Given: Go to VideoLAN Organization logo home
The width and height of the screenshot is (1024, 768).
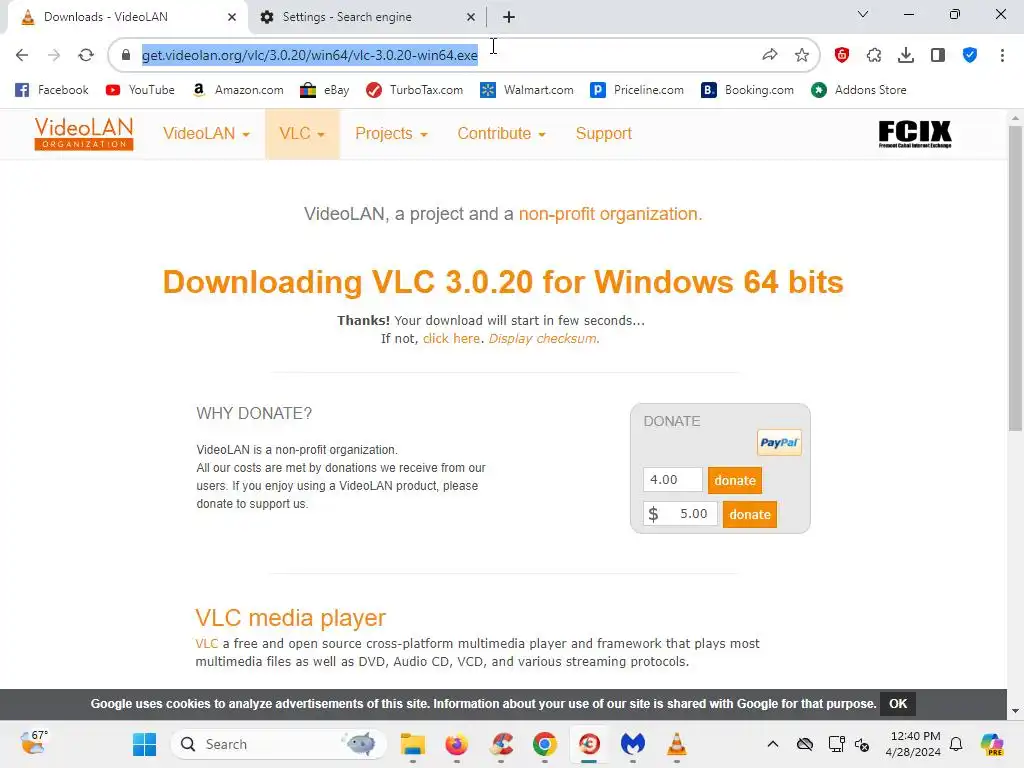Looking at the screenshot, I should (84, 133).
